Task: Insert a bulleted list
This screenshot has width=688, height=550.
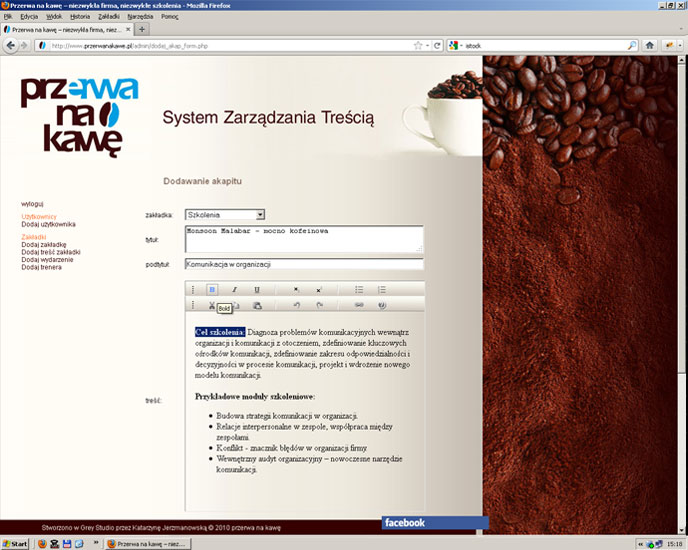Action: (x=359, y=290)
